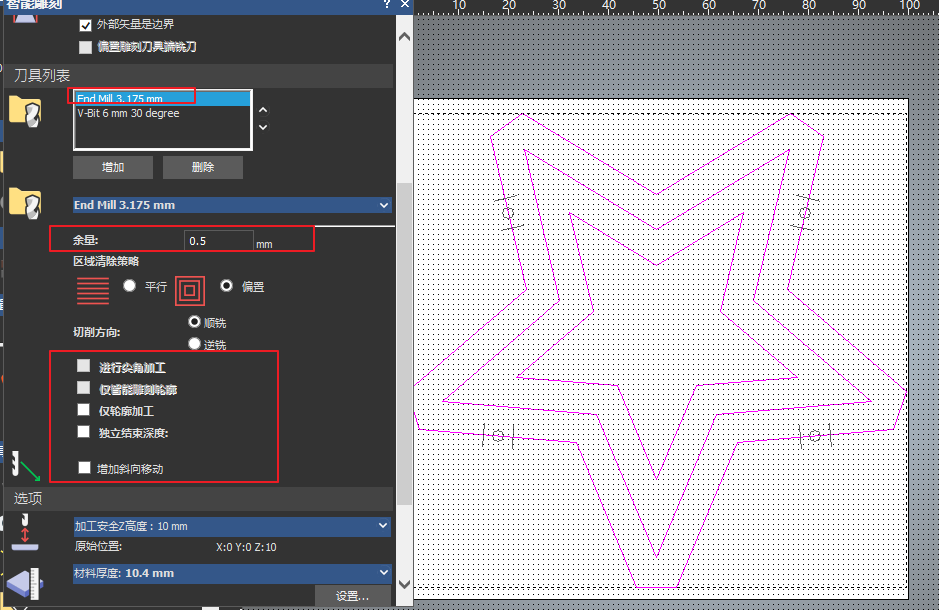Click panel scrollbar down arrow
Image resolution: width=939 pixels, height=610 pixels.
[x=405, y=584]
